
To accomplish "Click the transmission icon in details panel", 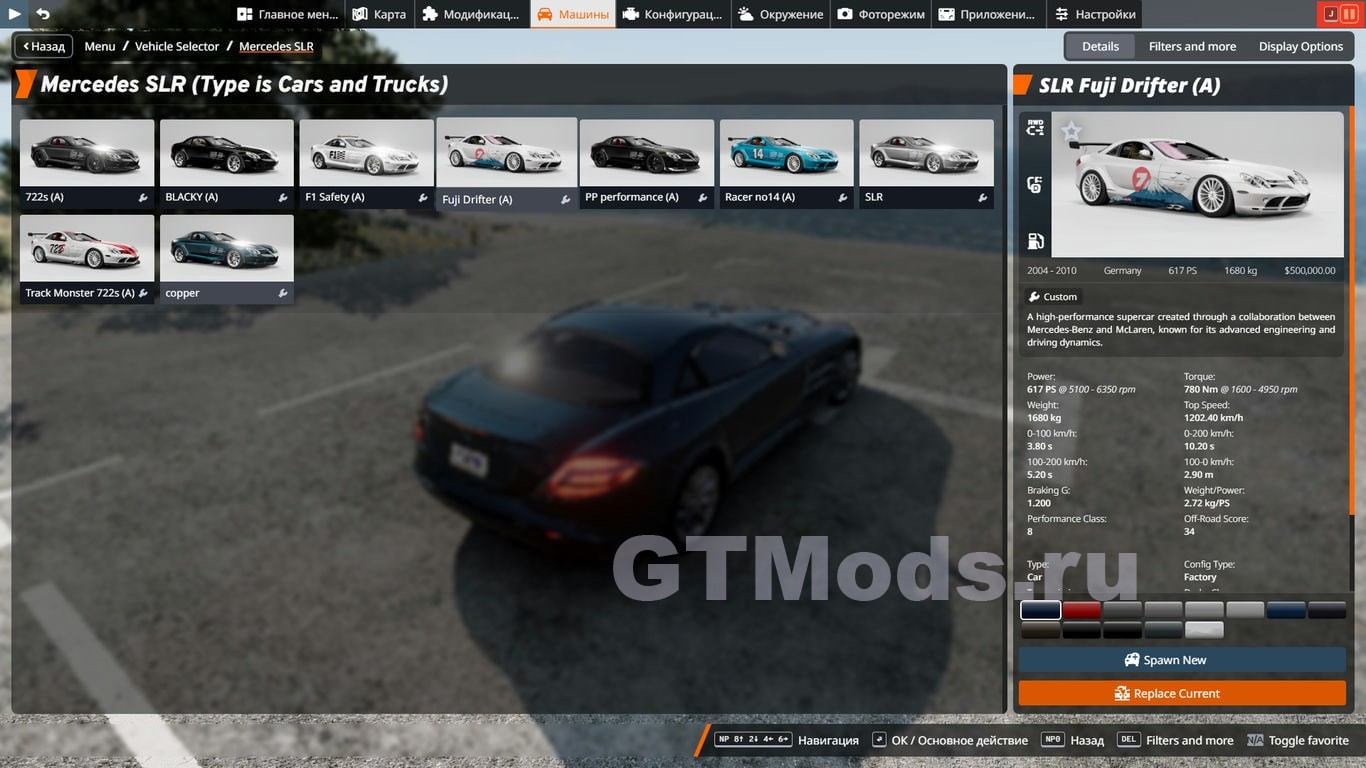I will point(1035,185).
